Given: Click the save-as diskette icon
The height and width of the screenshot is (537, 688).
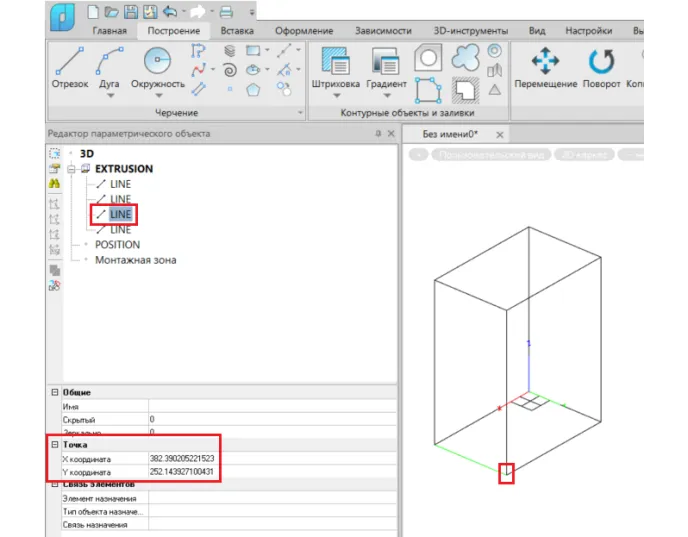Looking at the screenshot, I should pyautogui.click(x=150, y=12).
